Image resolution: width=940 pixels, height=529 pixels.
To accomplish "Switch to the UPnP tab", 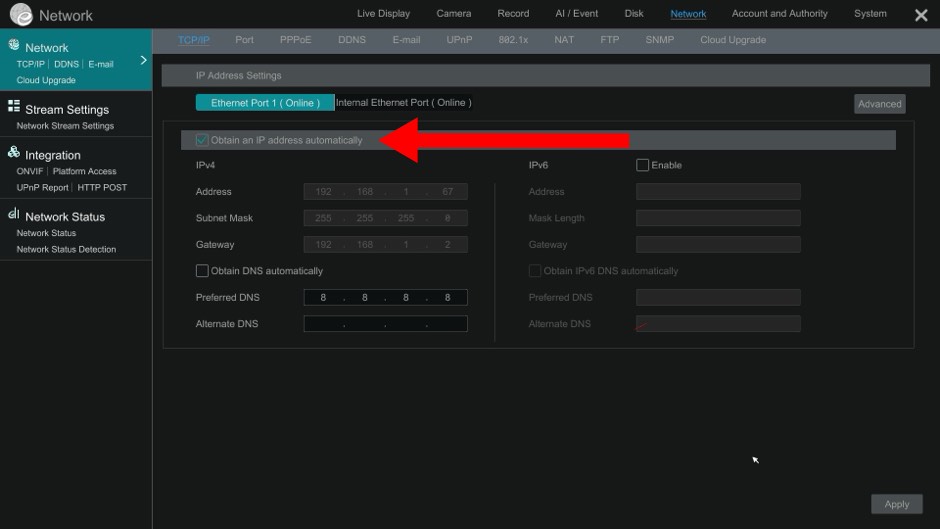I will [x=459, y=40].
